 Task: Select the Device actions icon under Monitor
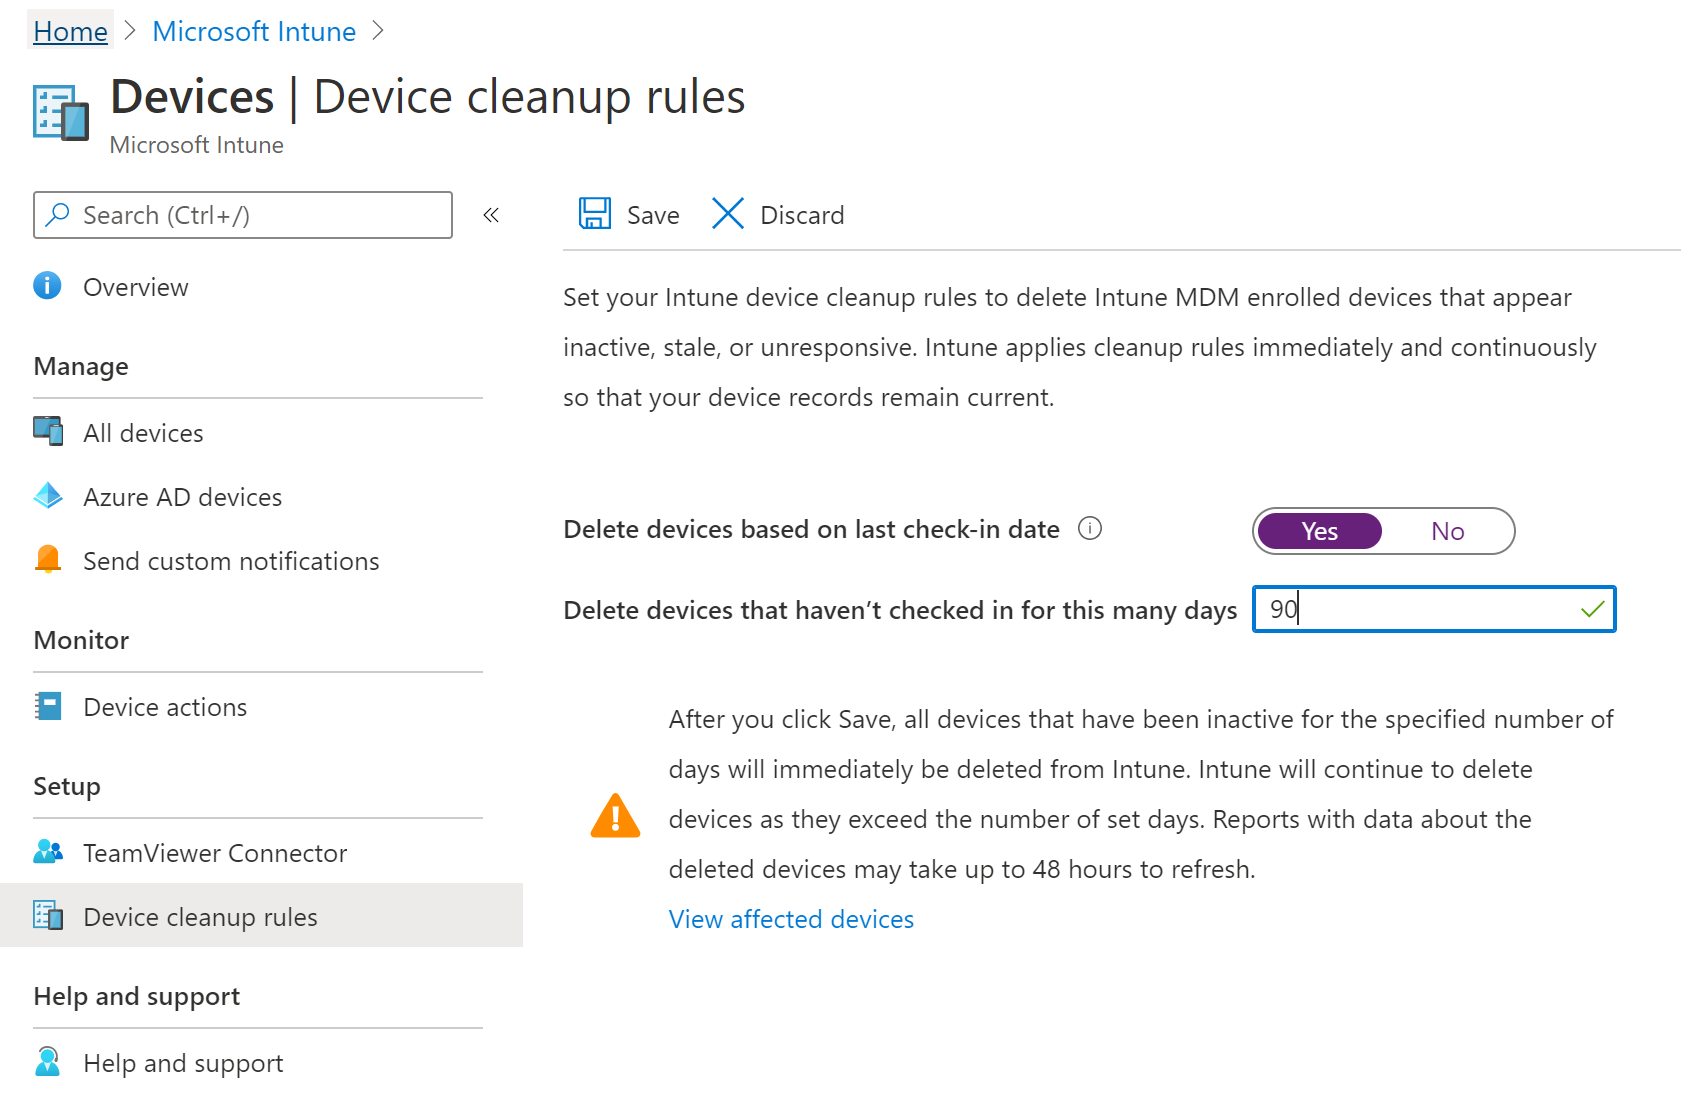47,706
